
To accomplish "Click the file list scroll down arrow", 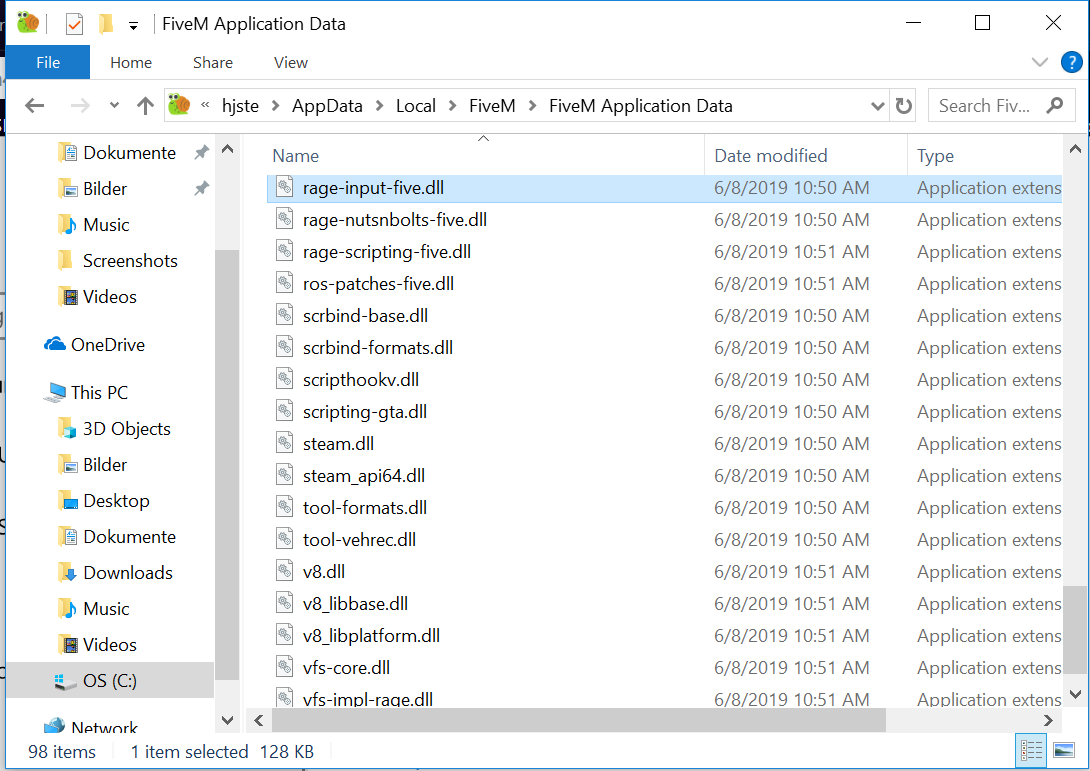I will point(1075,695).
